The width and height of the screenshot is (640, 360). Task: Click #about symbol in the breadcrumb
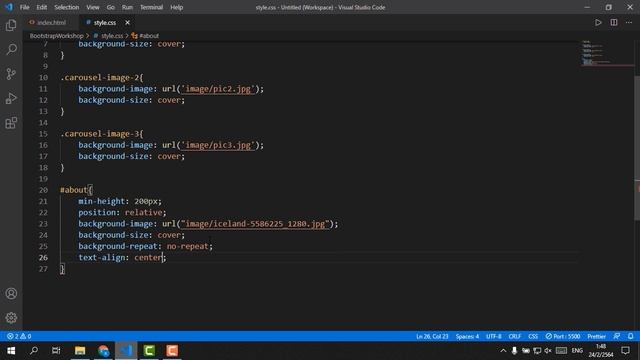point(149,36)
